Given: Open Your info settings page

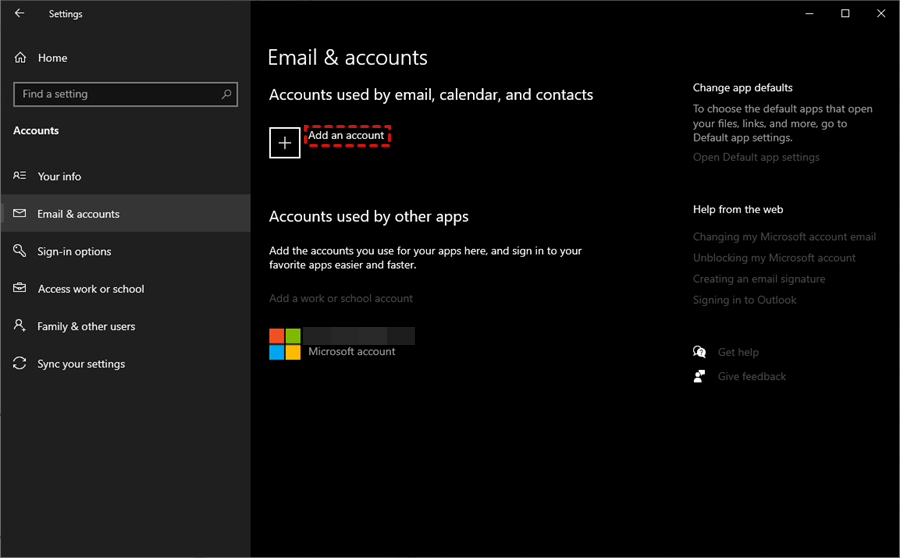Looking at the screenshot, I should pos(59,176).
